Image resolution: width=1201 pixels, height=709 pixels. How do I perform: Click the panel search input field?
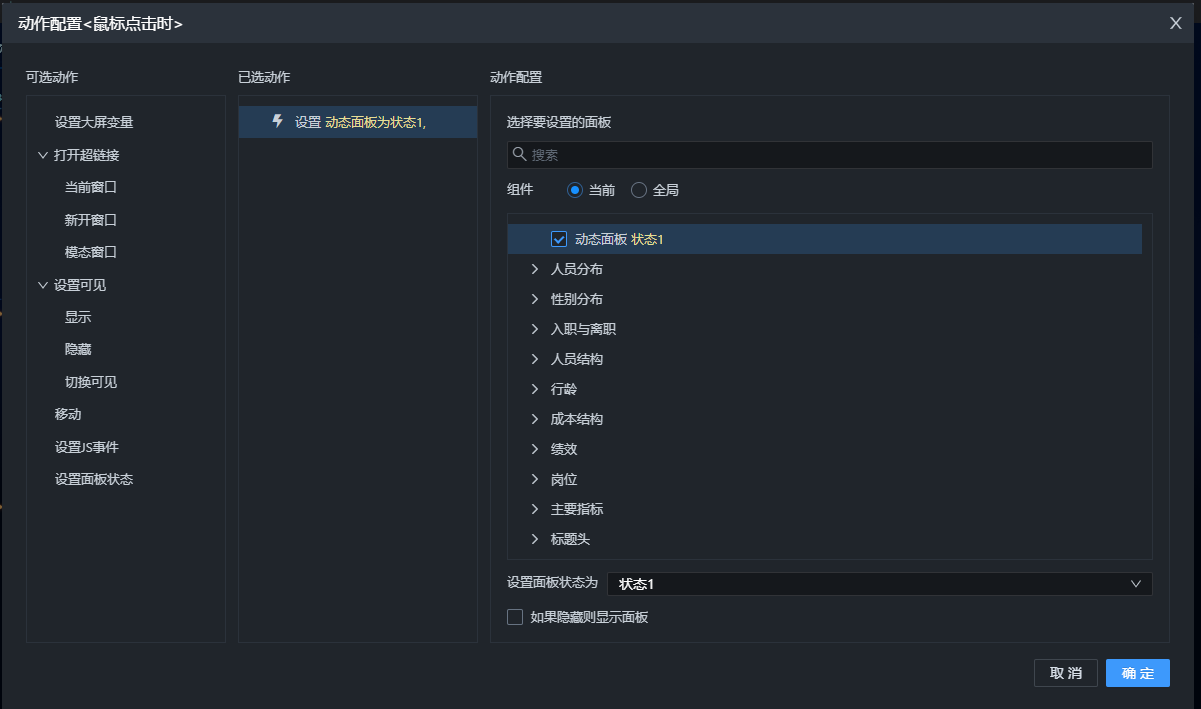click(x=838, y=155)
